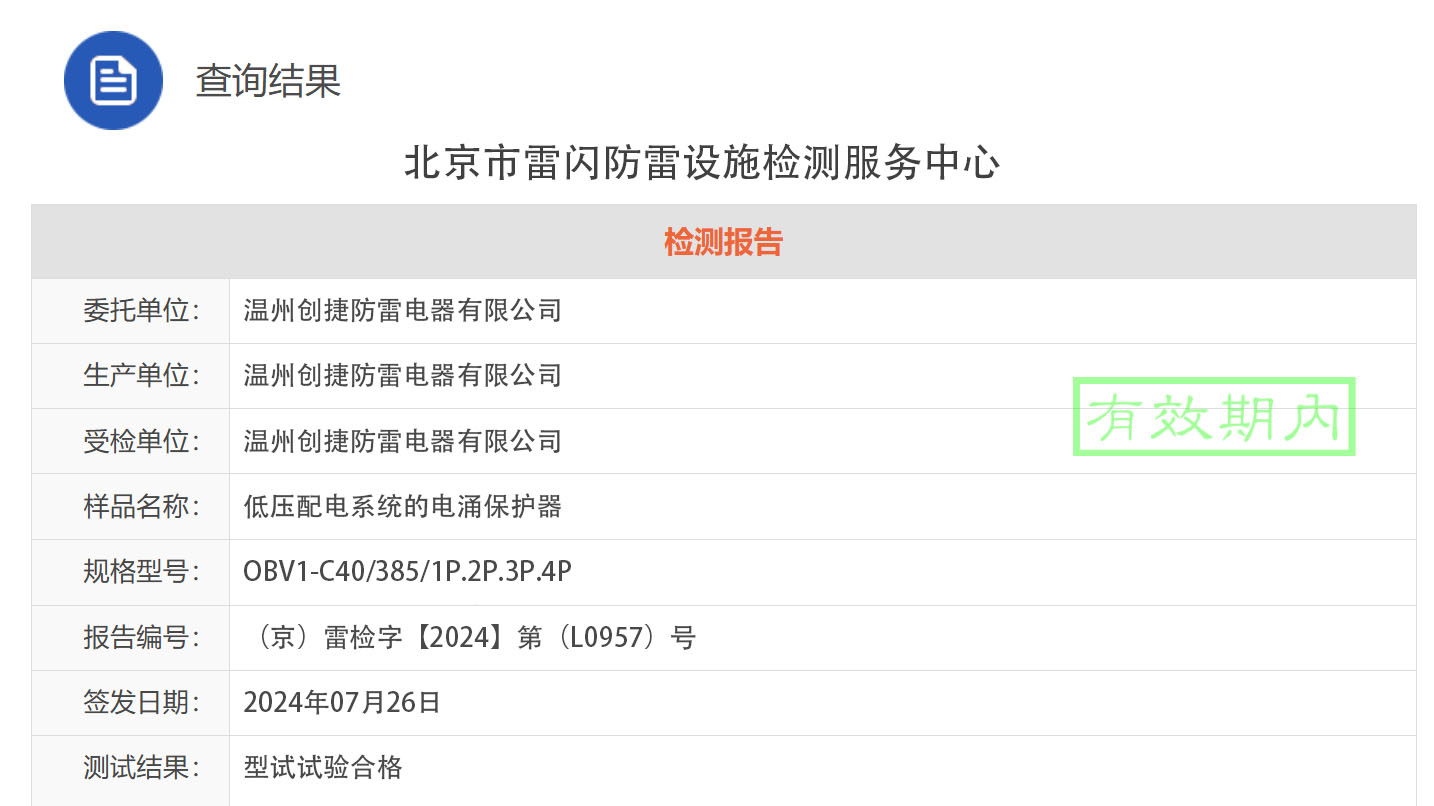Click the 报告编号 label cell
Image resolution: width=1434 pixels, height=806 pixels.
(x=141, y=637)
